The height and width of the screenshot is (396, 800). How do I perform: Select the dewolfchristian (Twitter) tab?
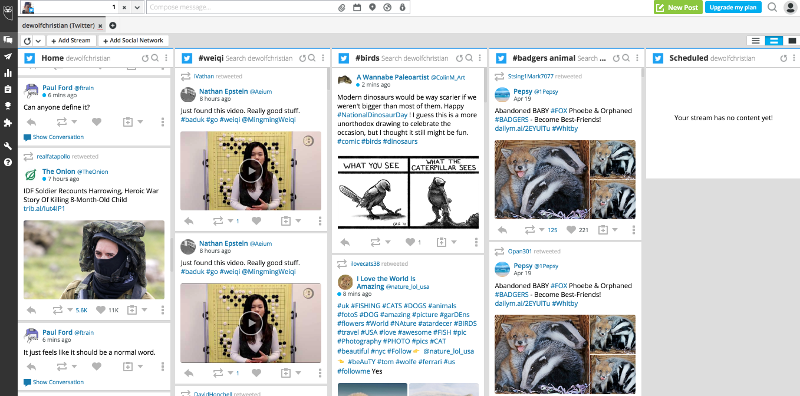tap(59, 26)
